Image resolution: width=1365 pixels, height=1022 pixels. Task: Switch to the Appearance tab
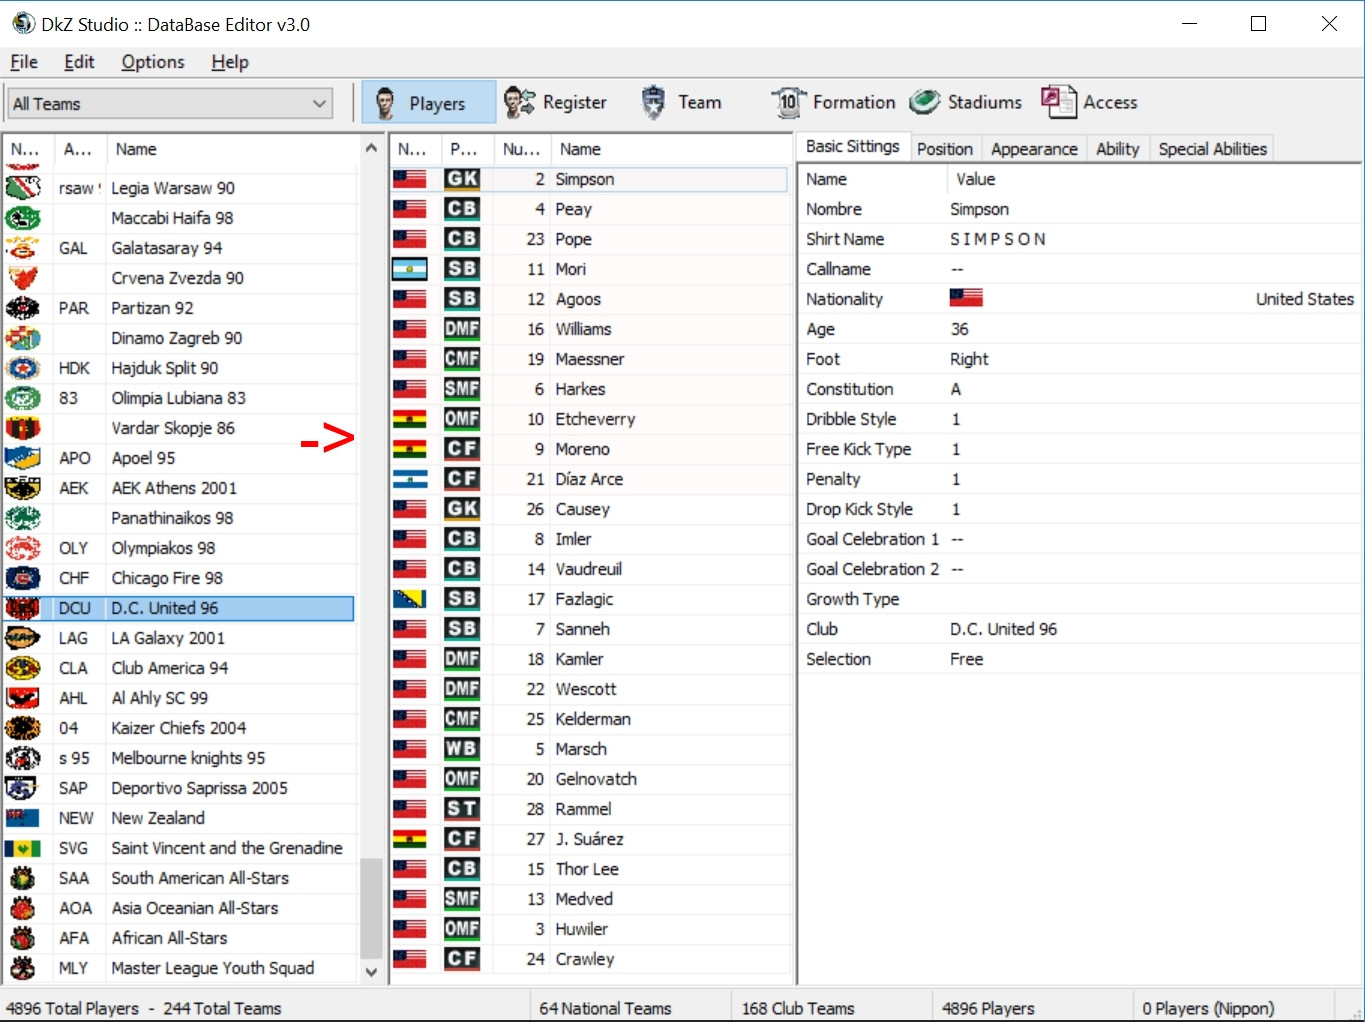point(1034,149)
